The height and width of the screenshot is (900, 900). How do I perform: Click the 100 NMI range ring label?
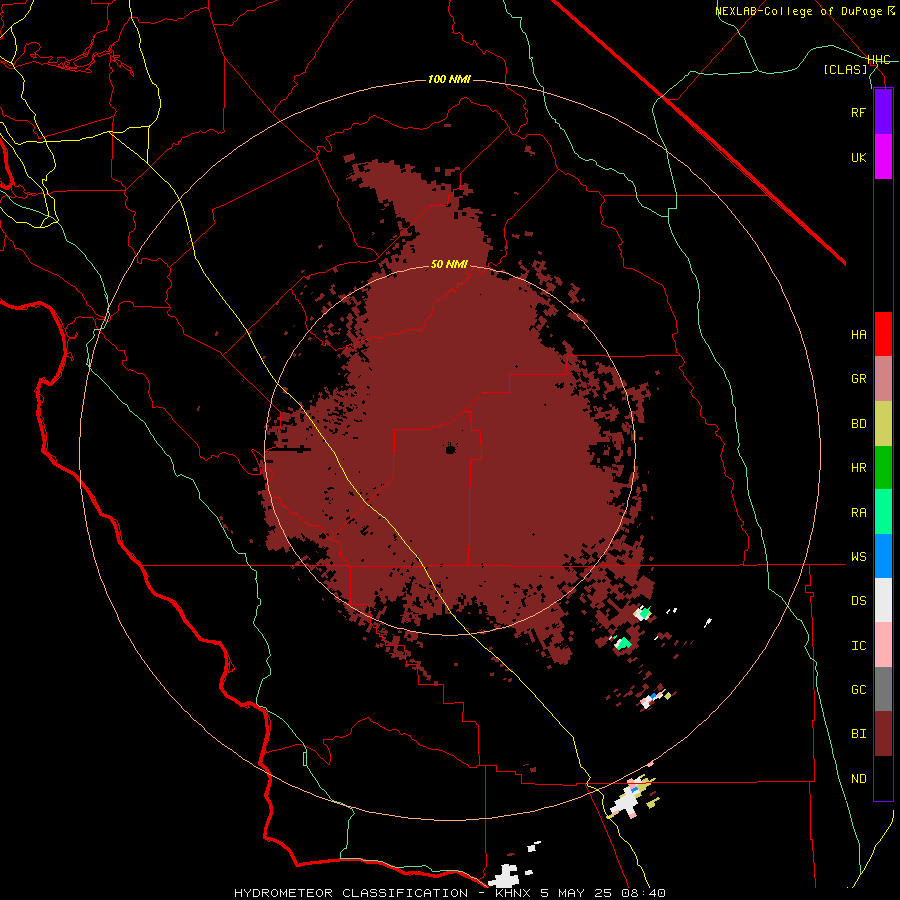449,79
